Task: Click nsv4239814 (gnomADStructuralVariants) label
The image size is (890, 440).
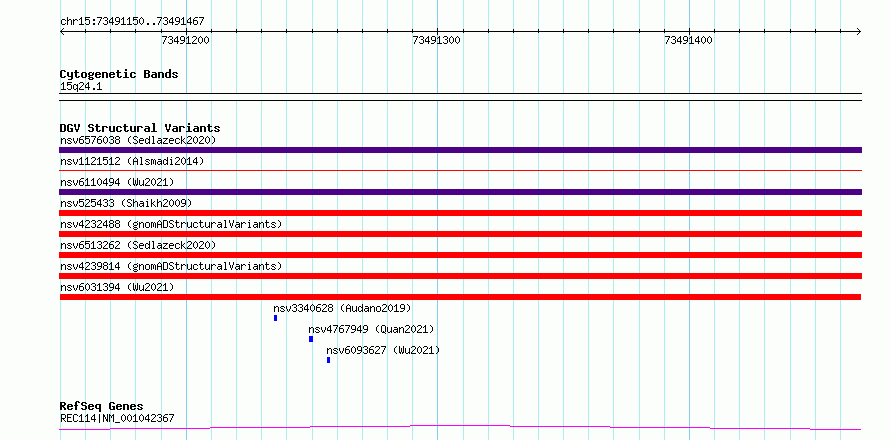Action: [x=171, y=266]
